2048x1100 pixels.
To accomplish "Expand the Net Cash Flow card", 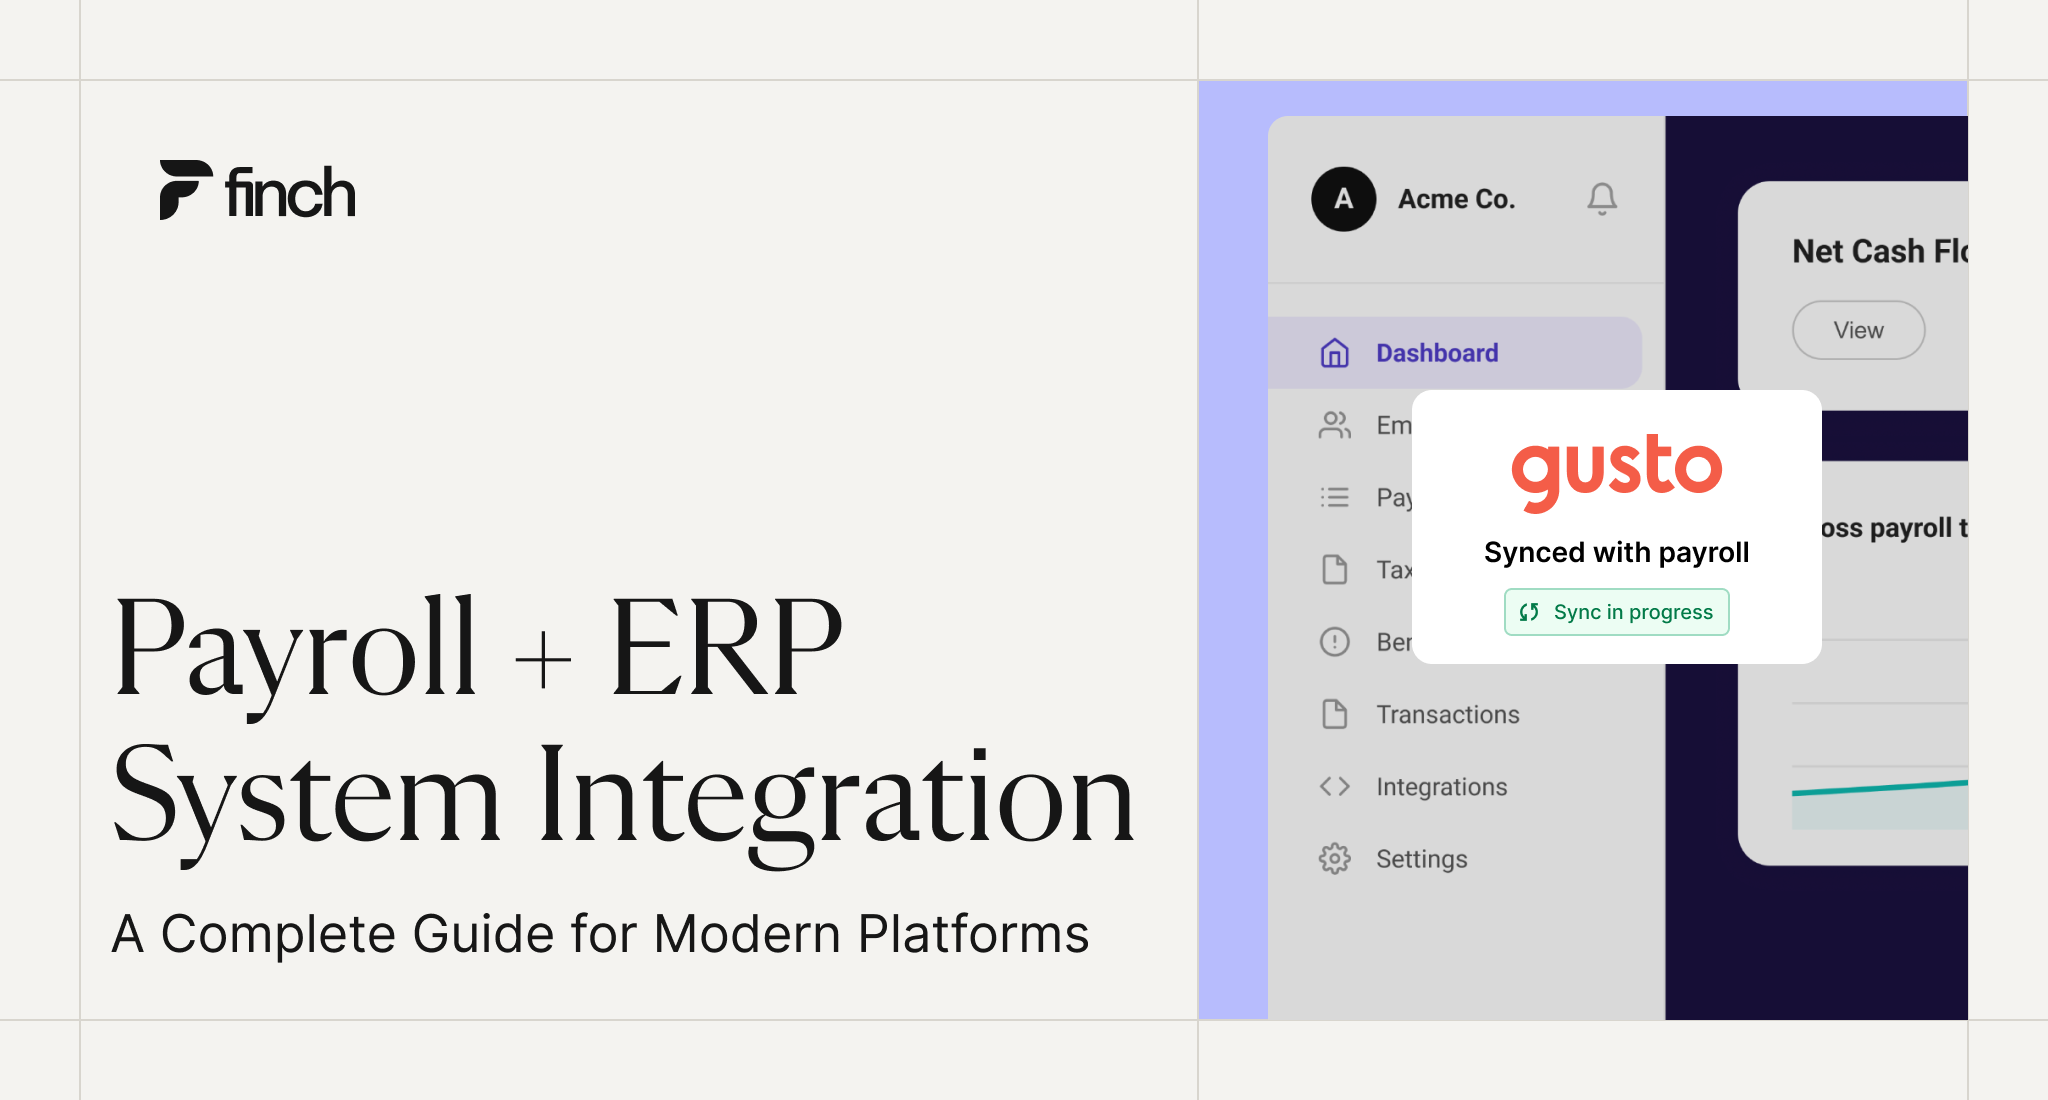I will coord(1857,330).
